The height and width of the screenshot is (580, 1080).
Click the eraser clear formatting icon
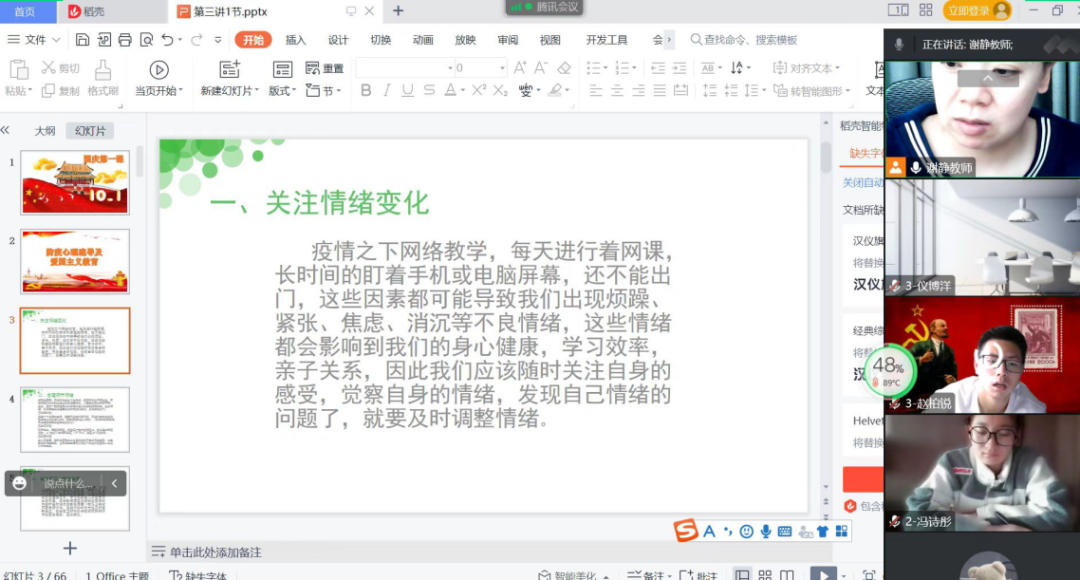coord(564,68)
